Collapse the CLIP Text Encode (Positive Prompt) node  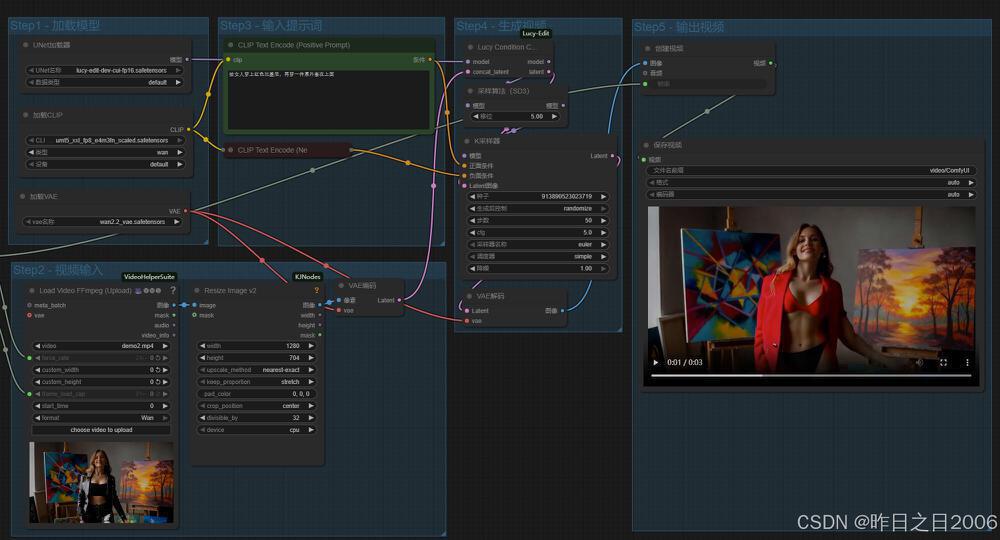click(230, 45)
